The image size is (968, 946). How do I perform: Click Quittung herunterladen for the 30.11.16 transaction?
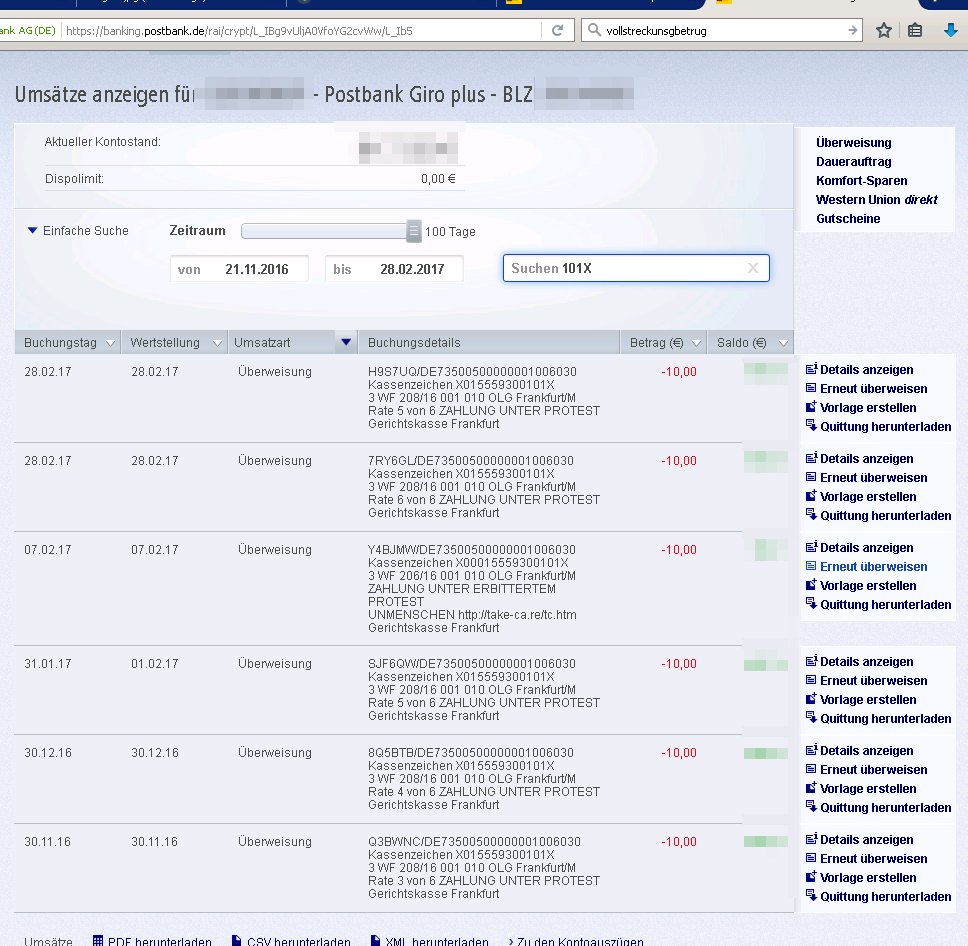tap(885, 897)
